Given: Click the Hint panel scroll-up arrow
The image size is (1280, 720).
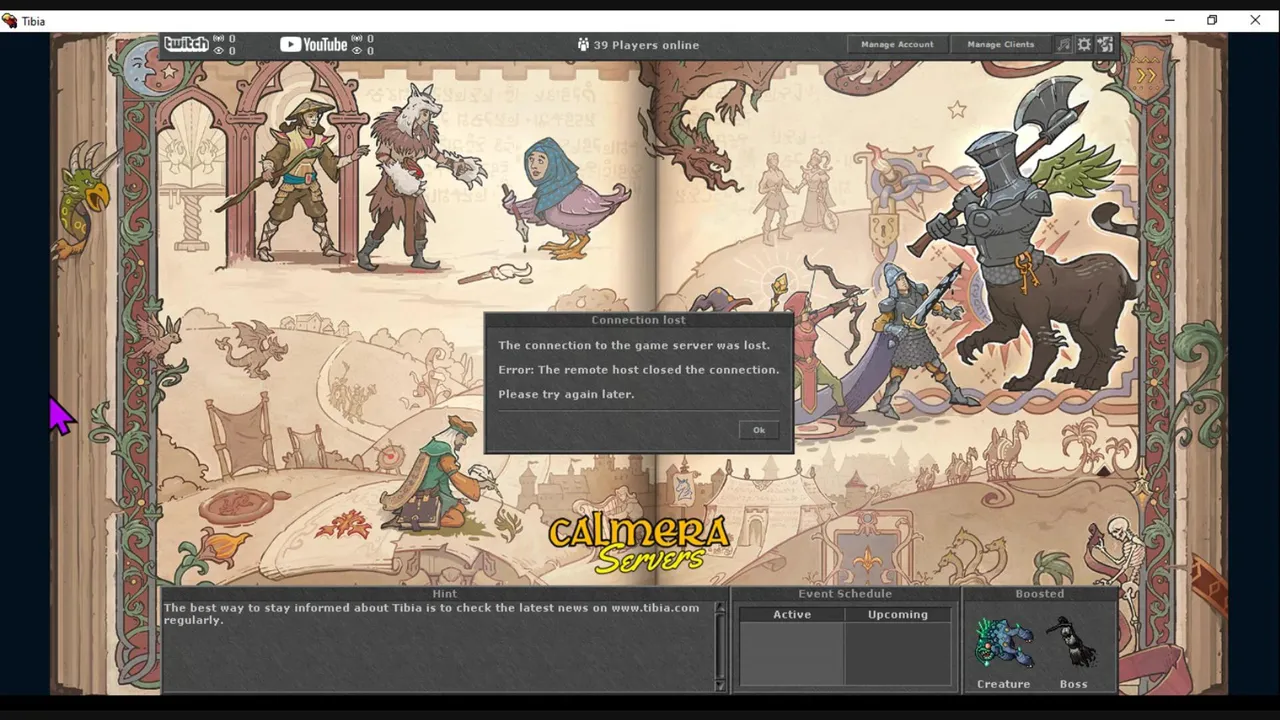Looking at the screenshot, I should point(720,606).
